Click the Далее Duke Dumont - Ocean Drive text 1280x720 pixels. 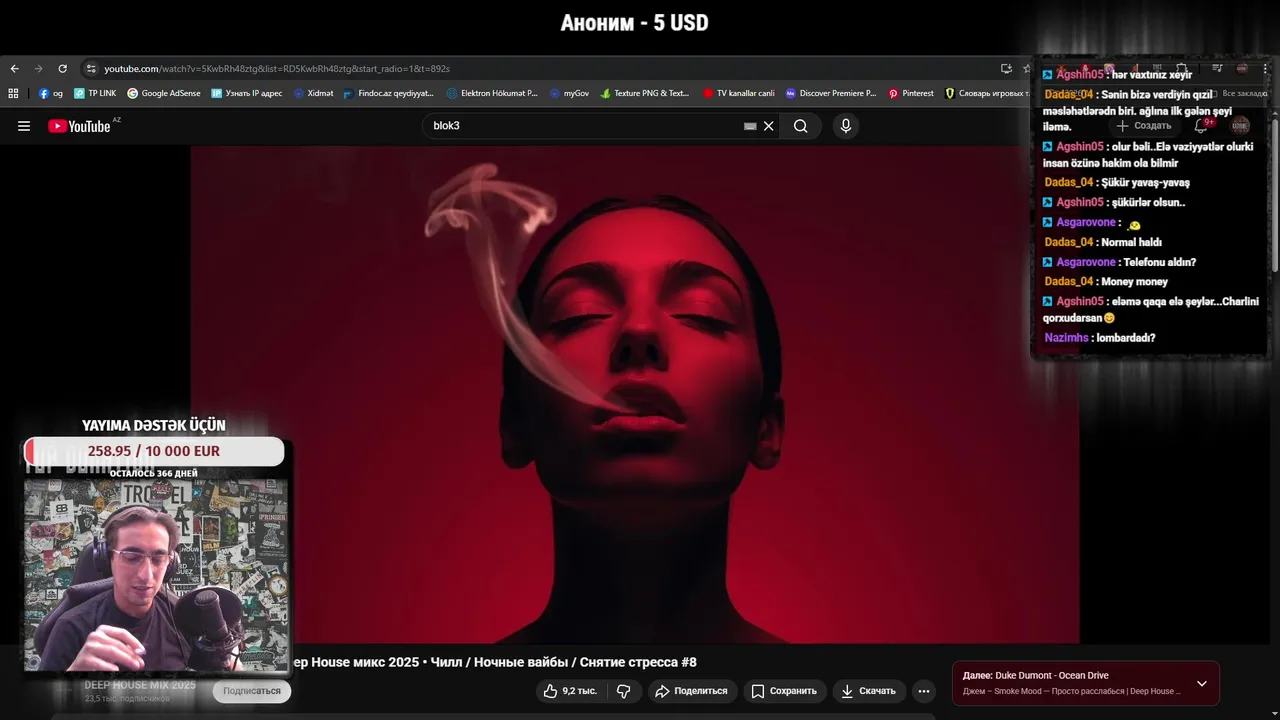click(x=1035, y=676)
